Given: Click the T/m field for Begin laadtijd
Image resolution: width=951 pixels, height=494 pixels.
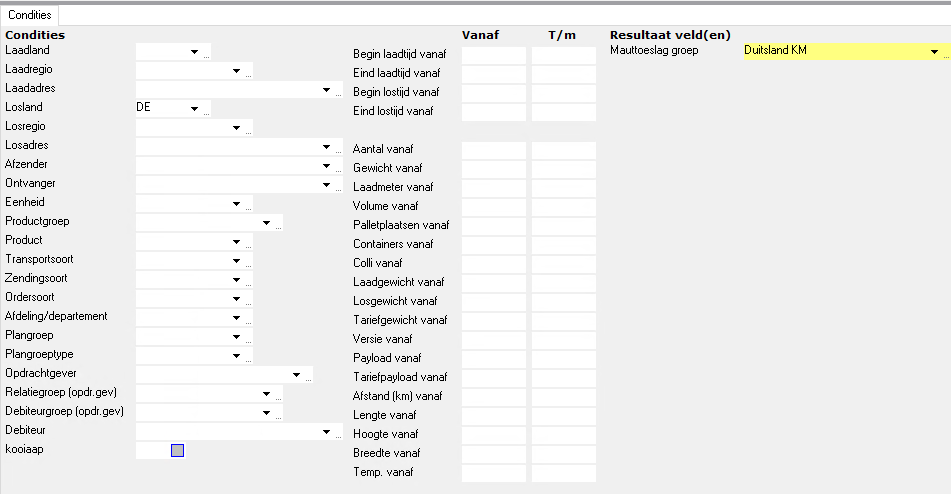Looking at the screenshot, I should (x=563, y=55).
